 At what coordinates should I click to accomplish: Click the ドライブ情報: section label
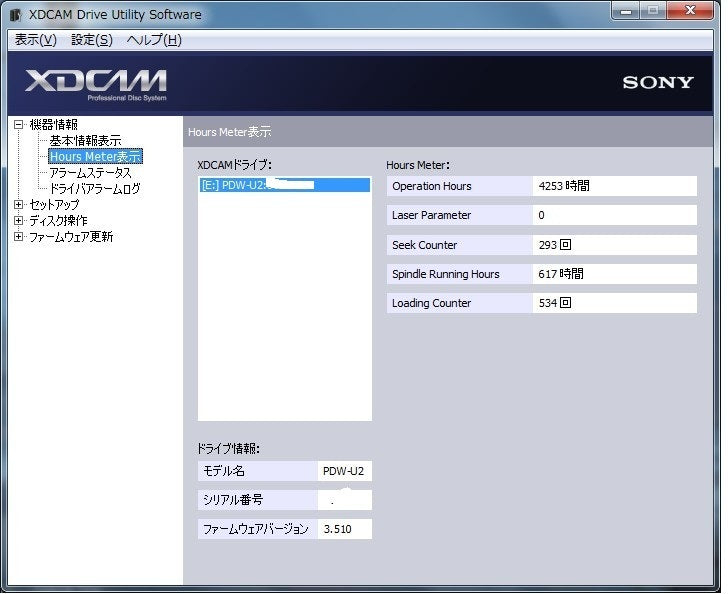[x=228, y=449]
